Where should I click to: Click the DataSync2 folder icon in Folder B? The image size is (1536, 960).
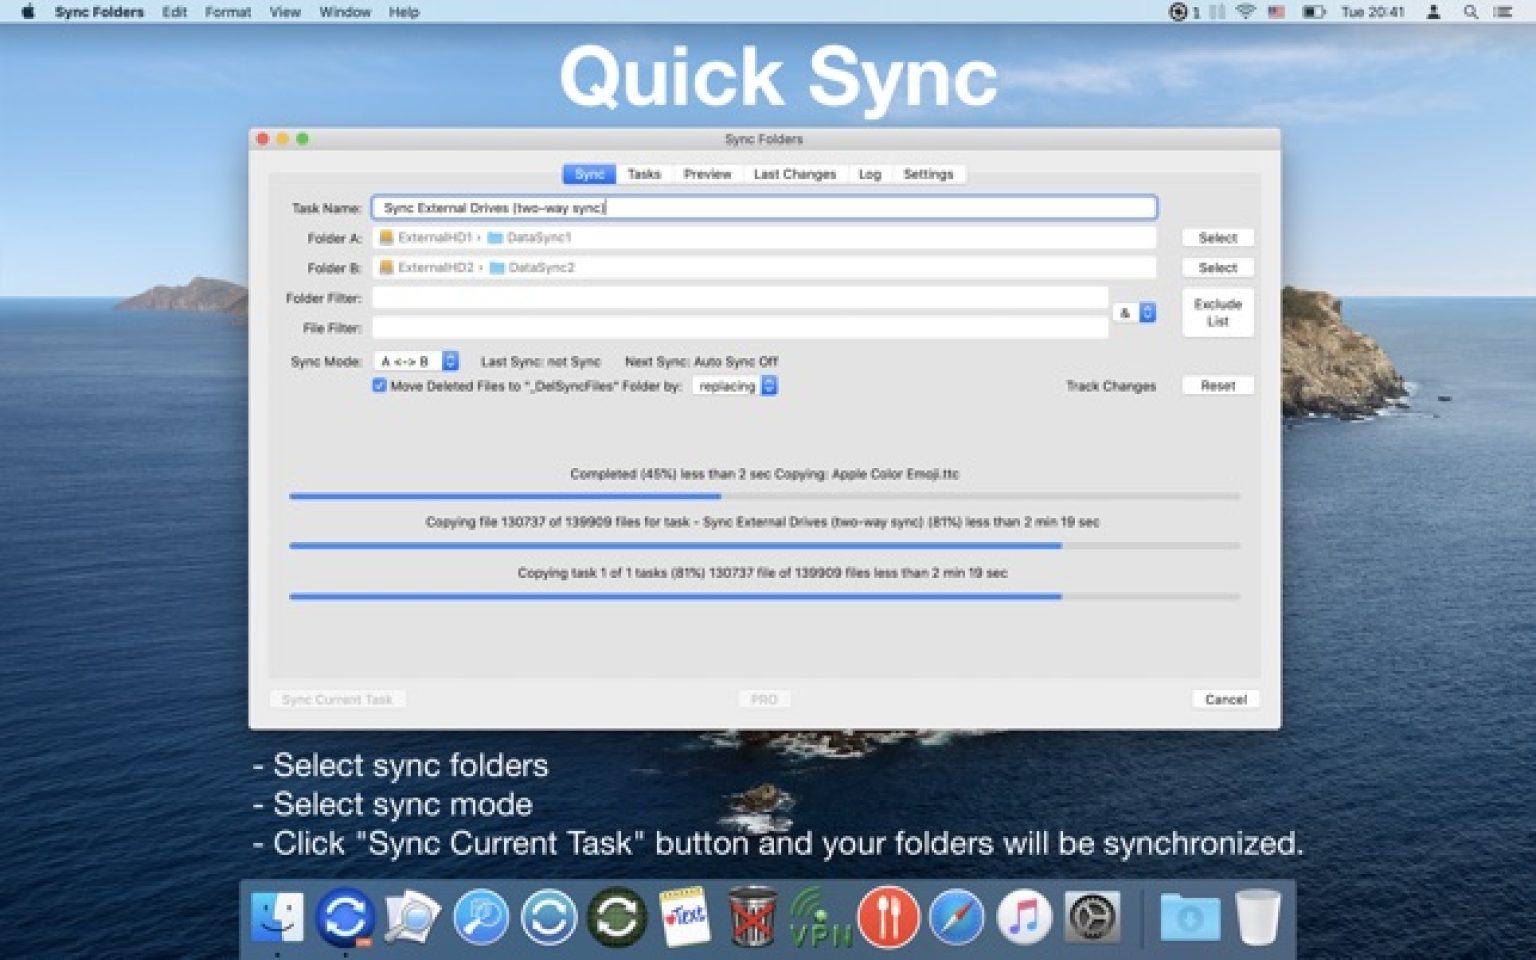click(498, 267)
